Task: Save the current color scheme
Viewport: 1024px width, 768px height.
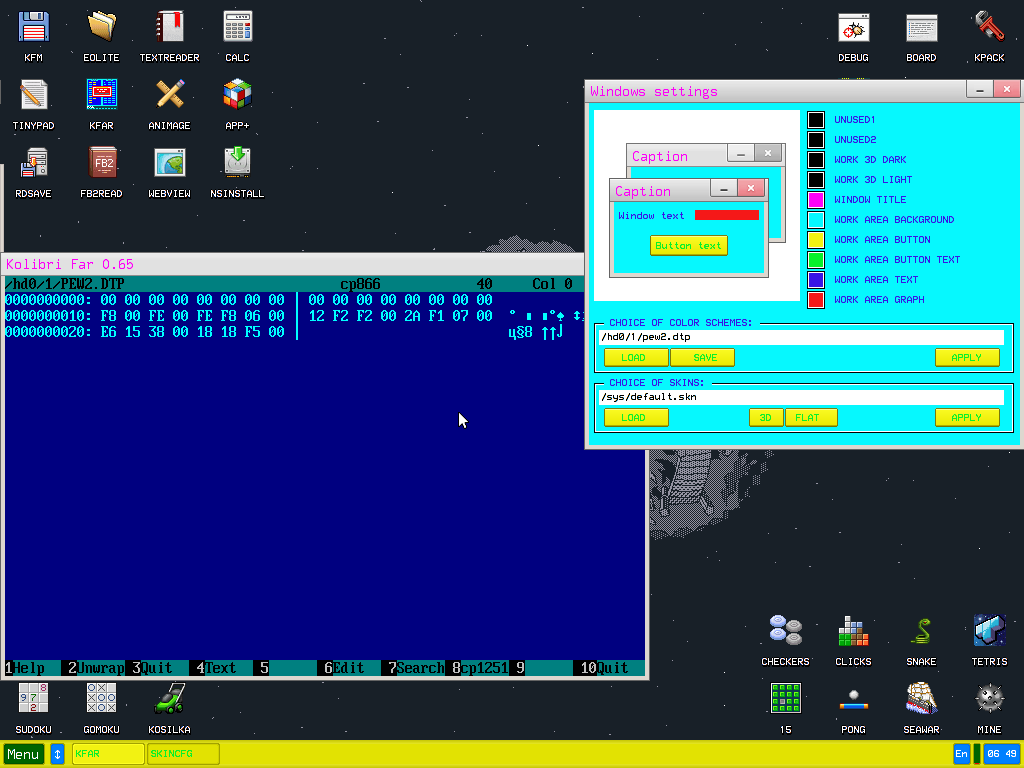Action: [x=702, y=357]
